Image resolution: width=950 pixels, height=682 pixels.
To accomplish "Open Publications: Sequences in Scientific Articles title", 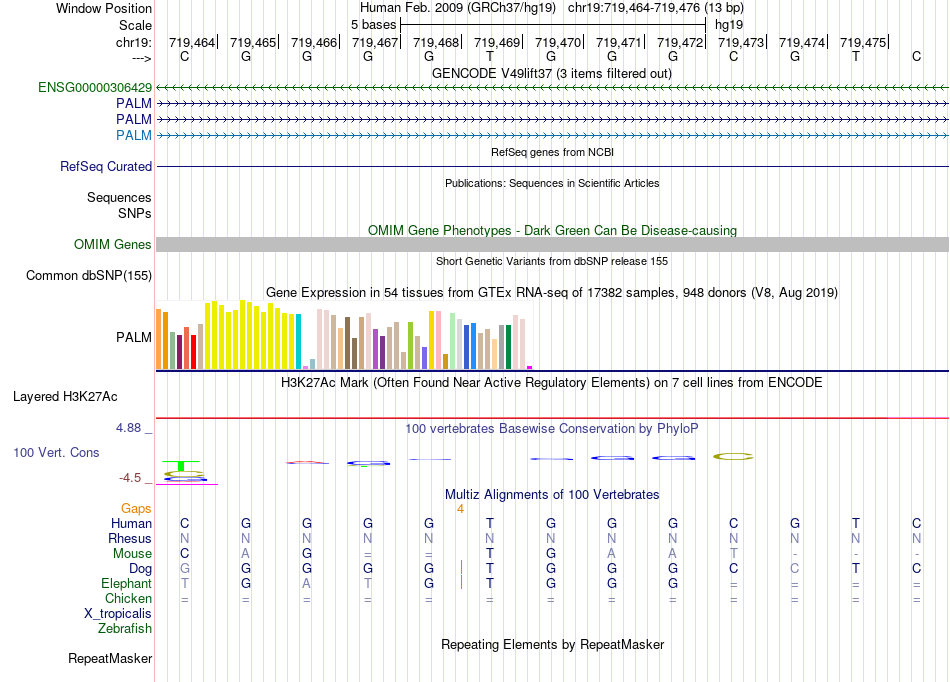I will pyautogui.click(x=552, y=184).
